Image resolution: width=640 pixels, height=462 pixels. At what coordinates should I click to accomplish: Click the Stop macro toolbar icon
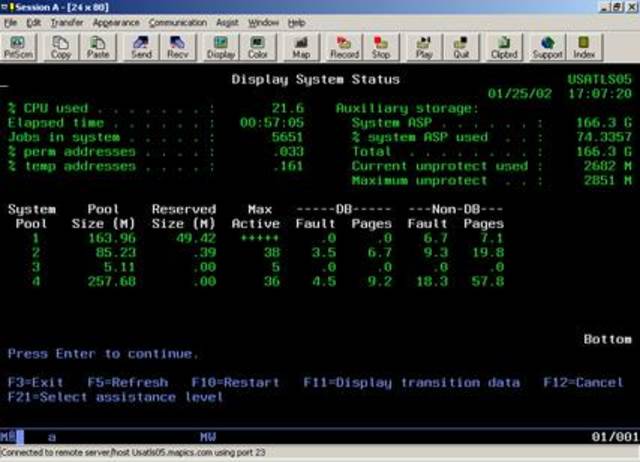click(381, 48)
